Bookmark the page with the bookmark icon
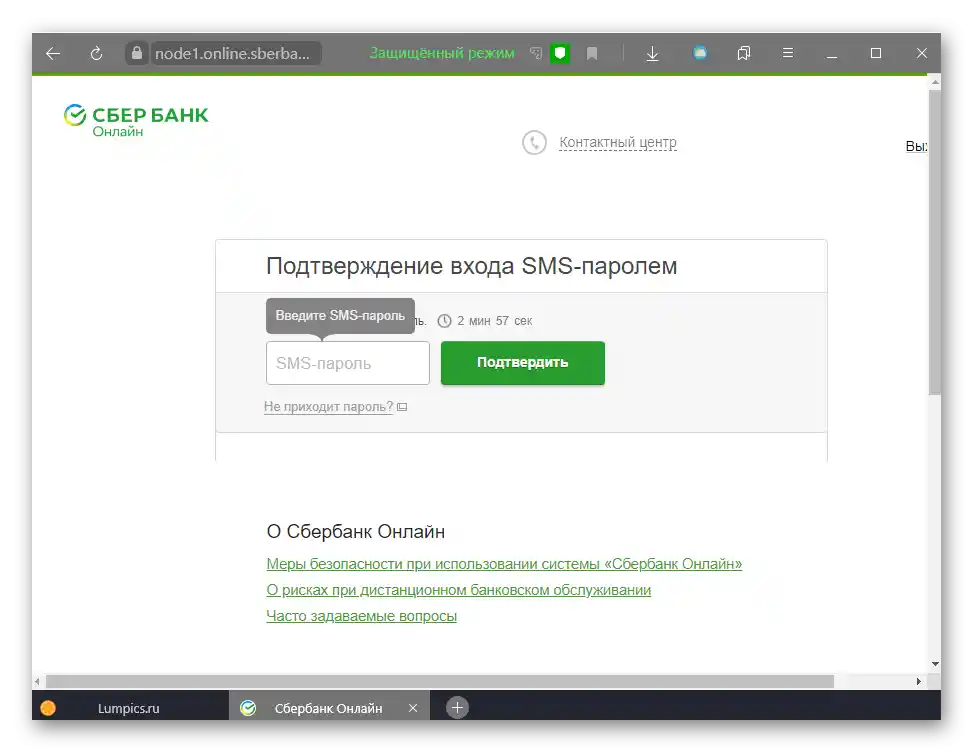This screenshot has height=752, width=973. click(x=592, y=54)
